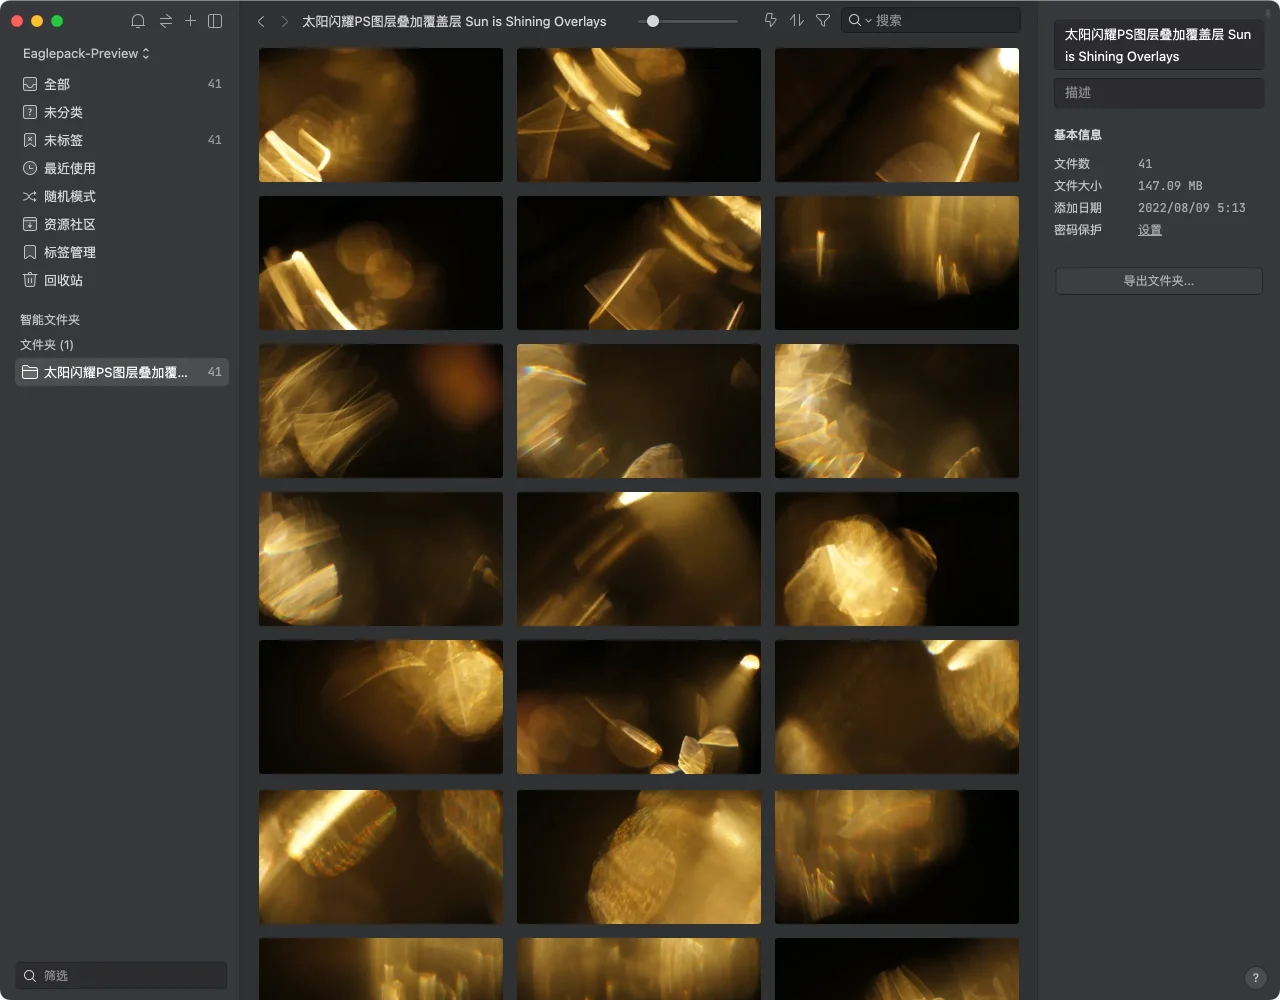The height and width of the screenshot is (1000, 1280).
Task: Open 随机模式 shuffle view
Action: coord(122,196)
